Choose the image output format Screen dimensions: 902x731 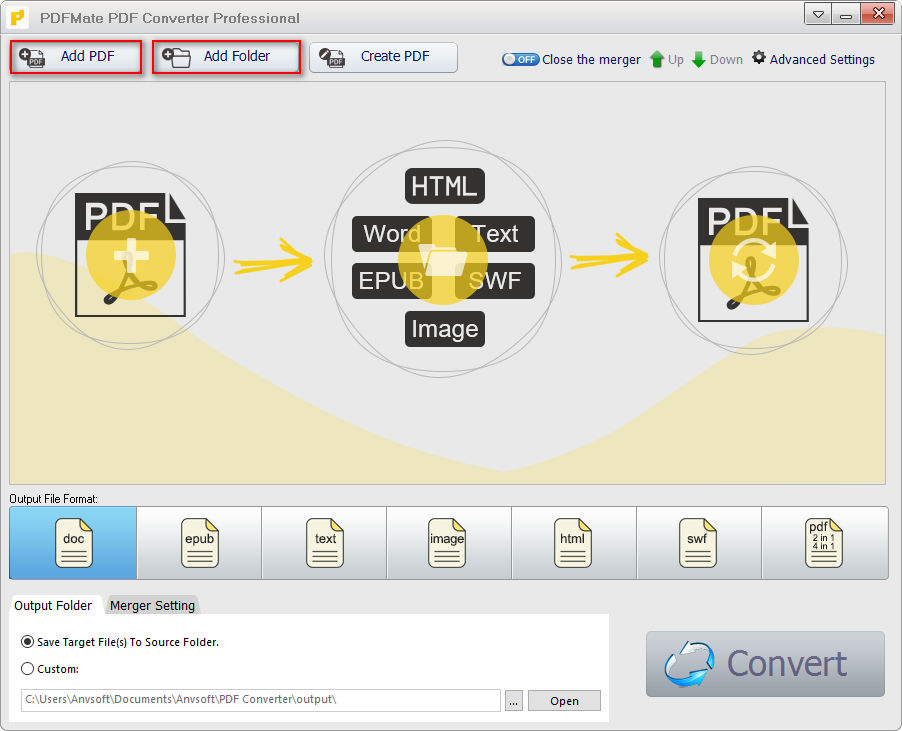pos(448,543)
